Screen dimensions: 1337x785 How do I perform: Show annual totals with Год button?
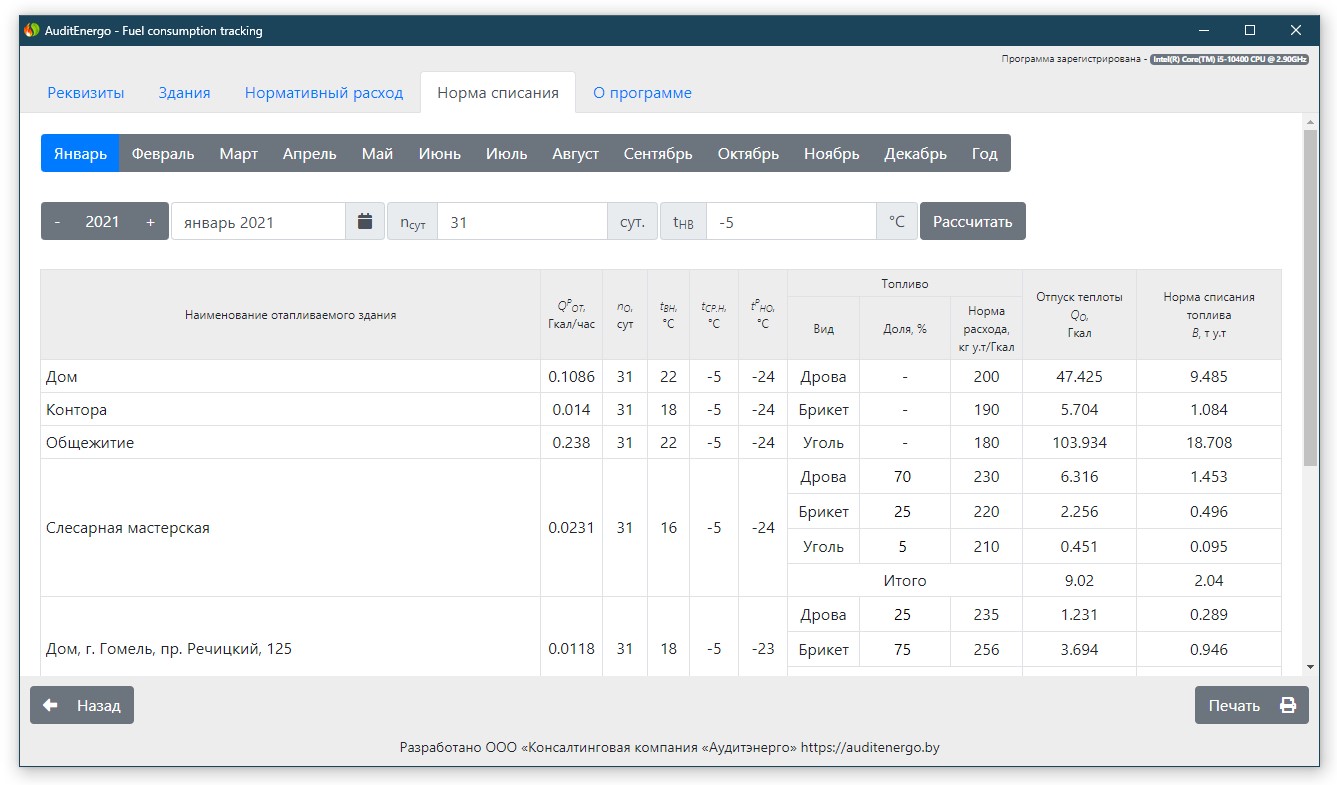984,154
